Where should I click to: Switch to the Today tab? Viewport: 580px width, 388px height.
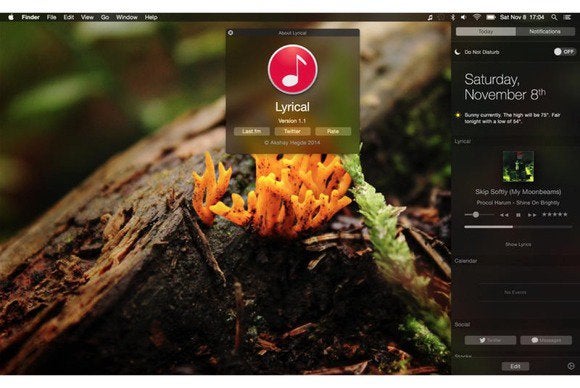486,31
